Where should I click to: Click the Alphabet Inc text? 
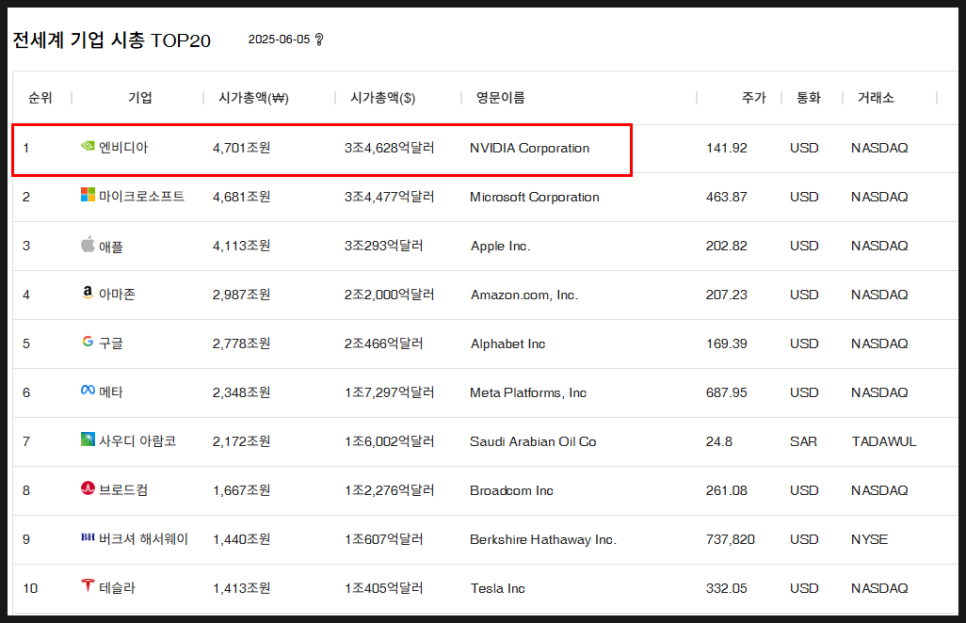click(508, 344)
